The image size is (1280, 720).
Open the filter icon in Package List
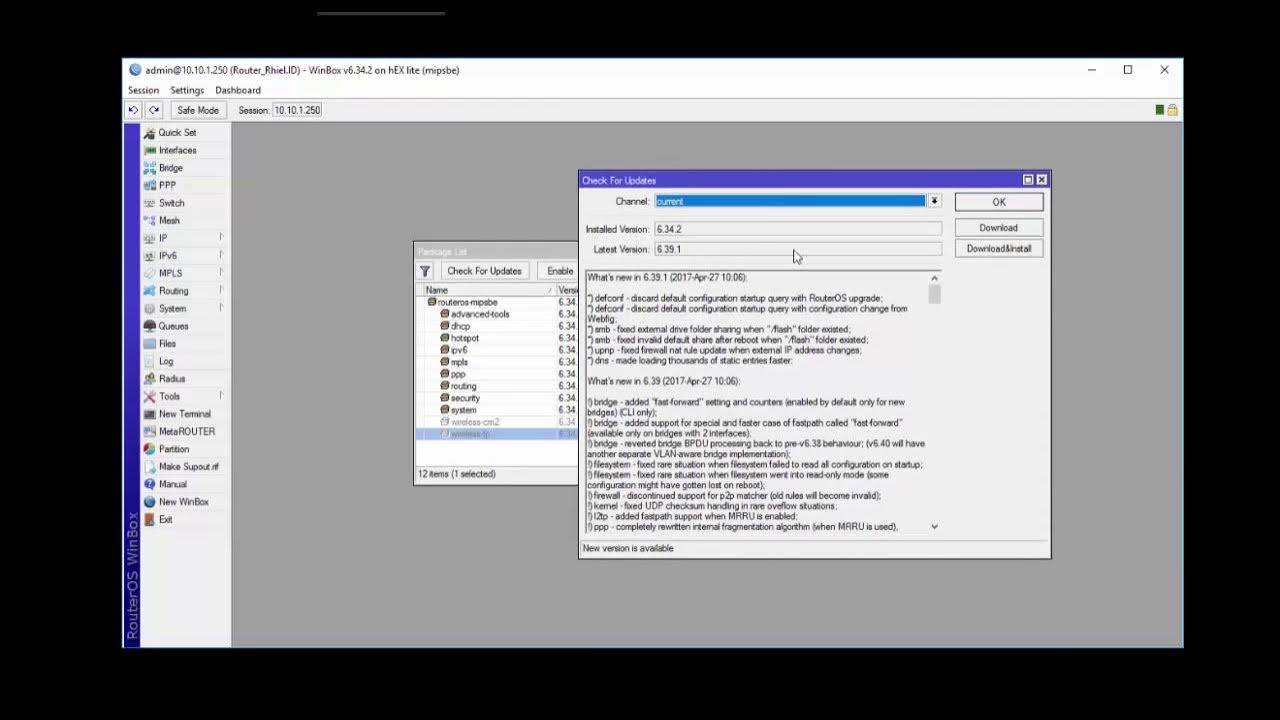coord(425,271)
